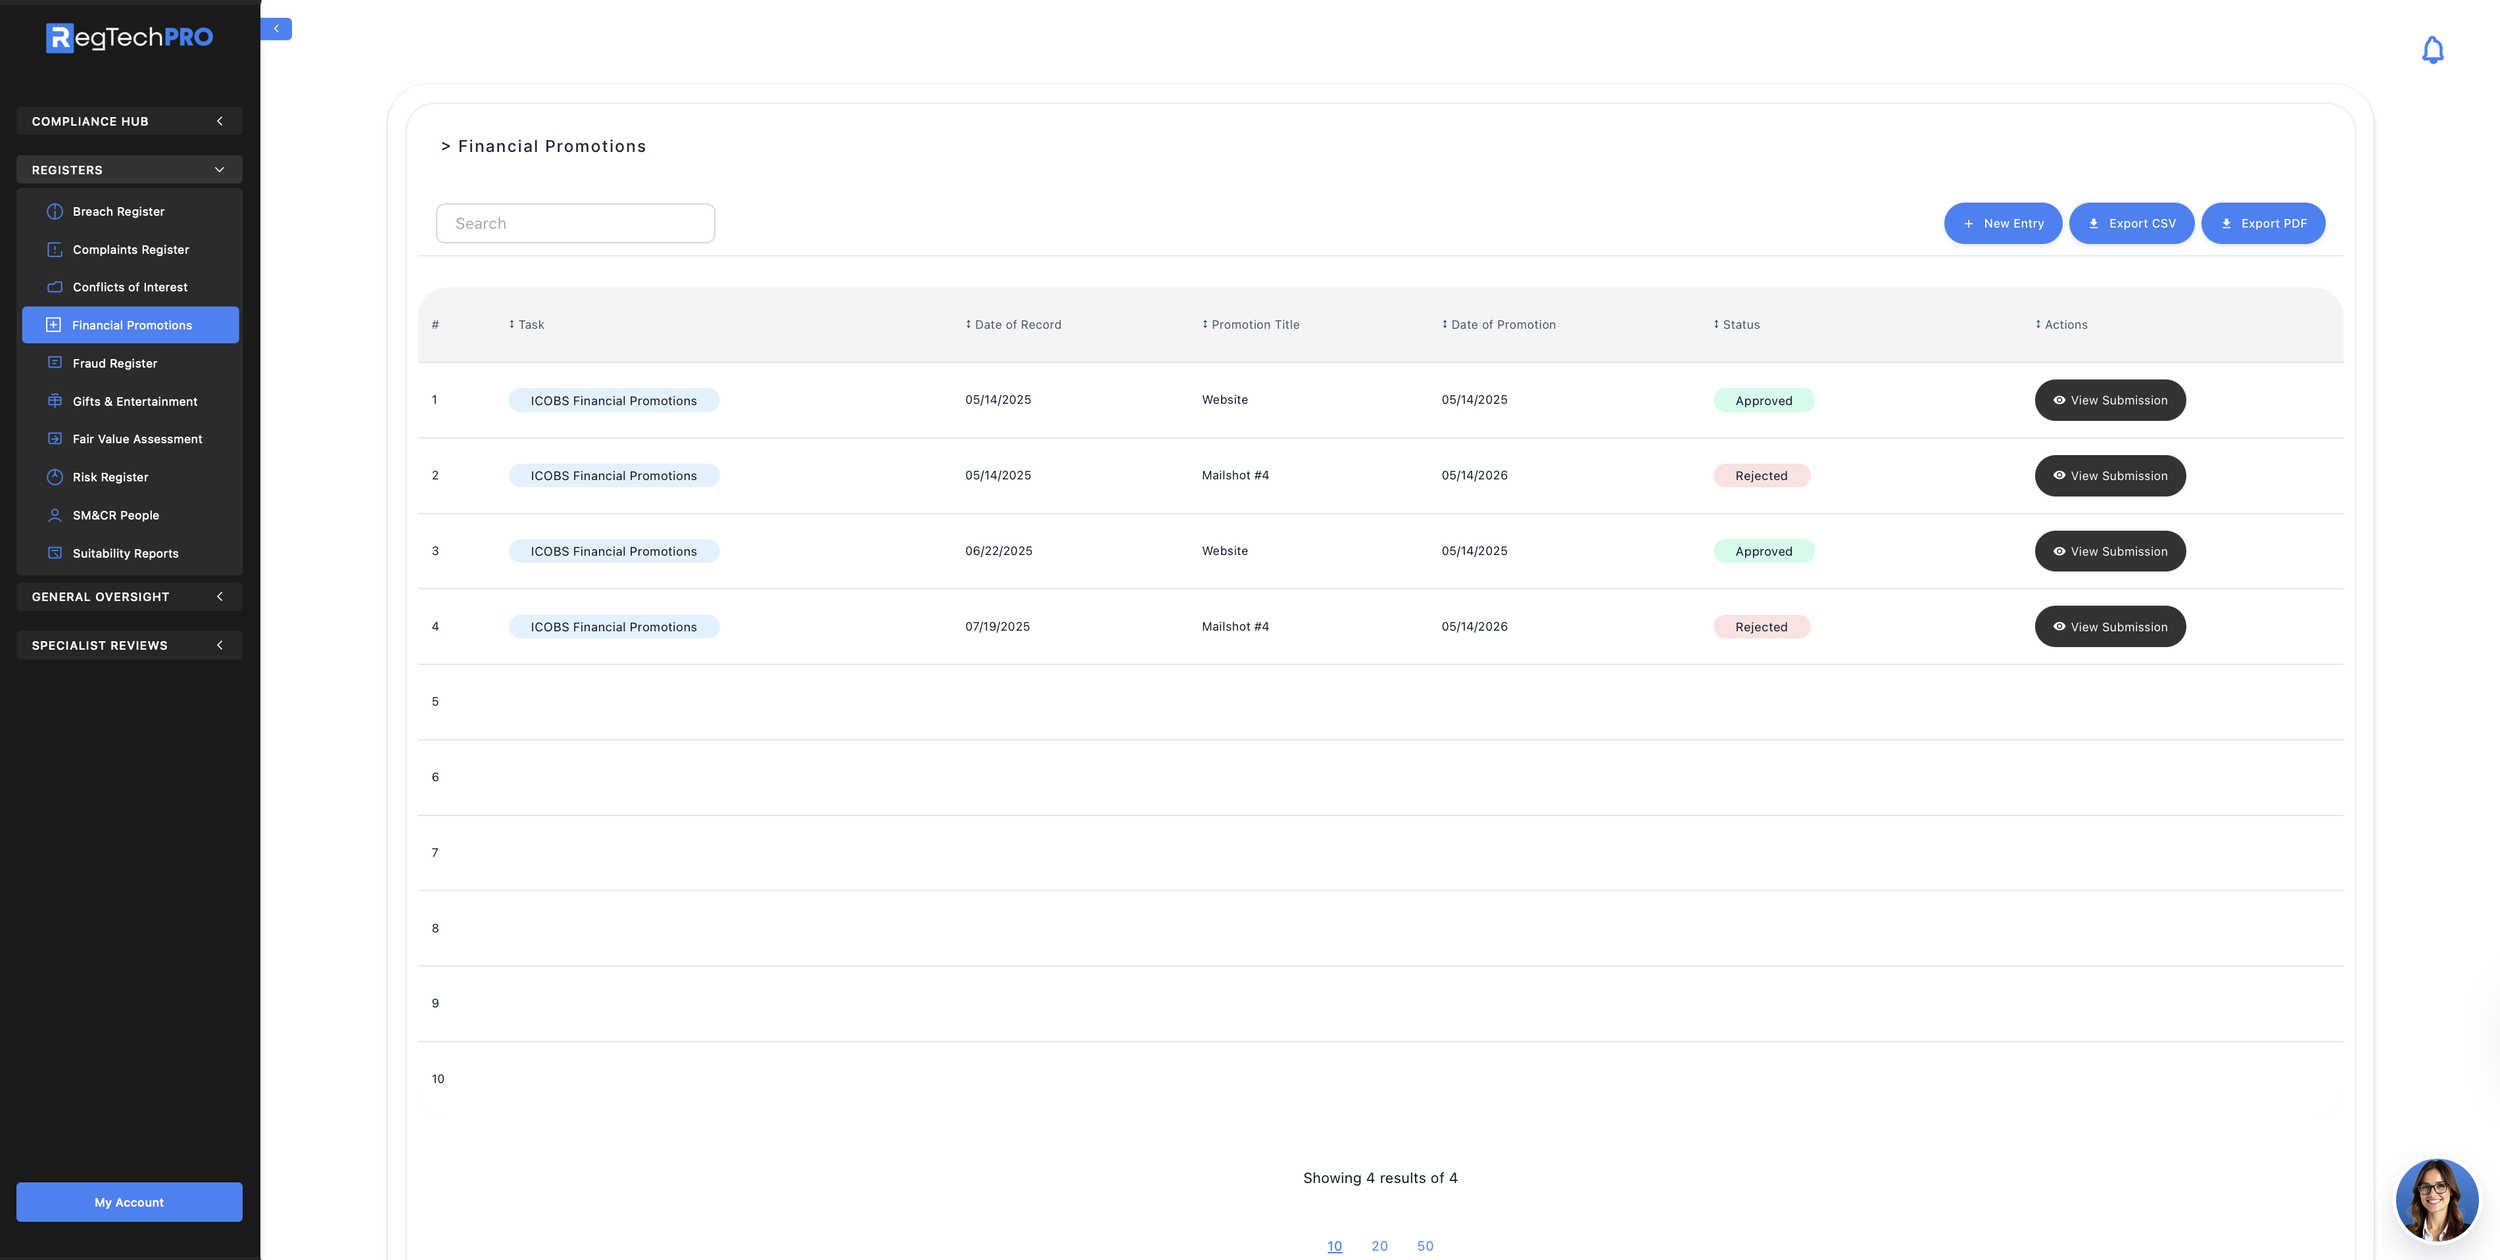This screenshot has height=1260, width=2500.
Task: Open Gifts & Entertainment register
Action: [x=134, y=402]
